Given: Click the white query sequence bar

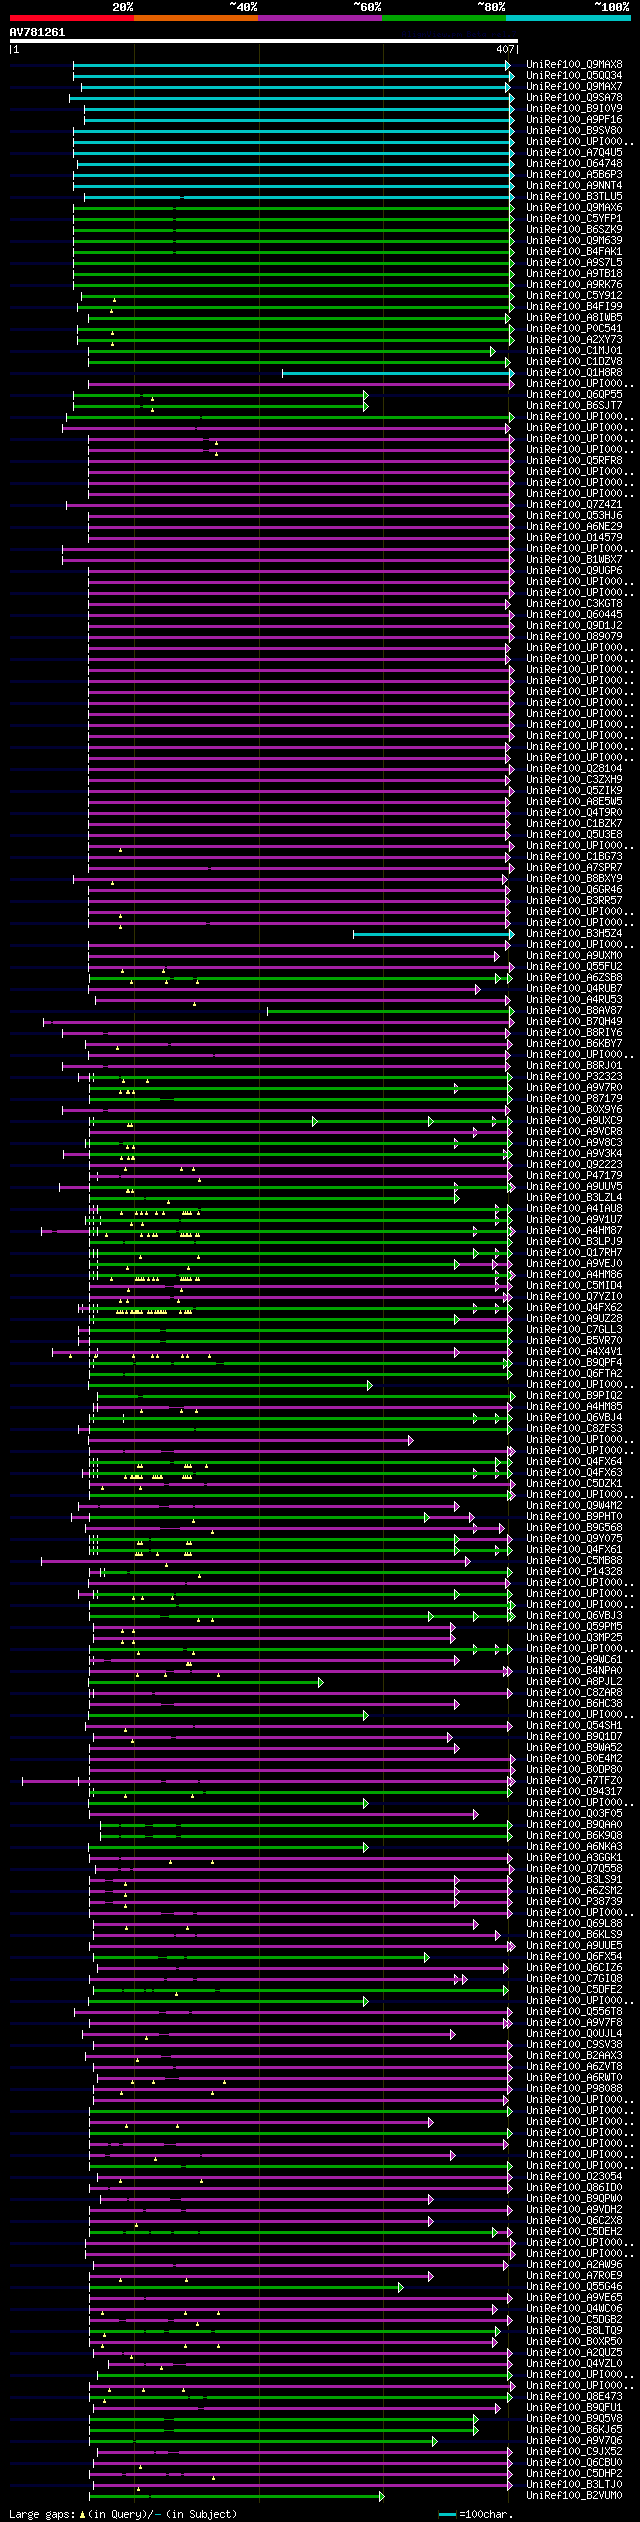Looking at the screenshot, I should pos(264,42).
